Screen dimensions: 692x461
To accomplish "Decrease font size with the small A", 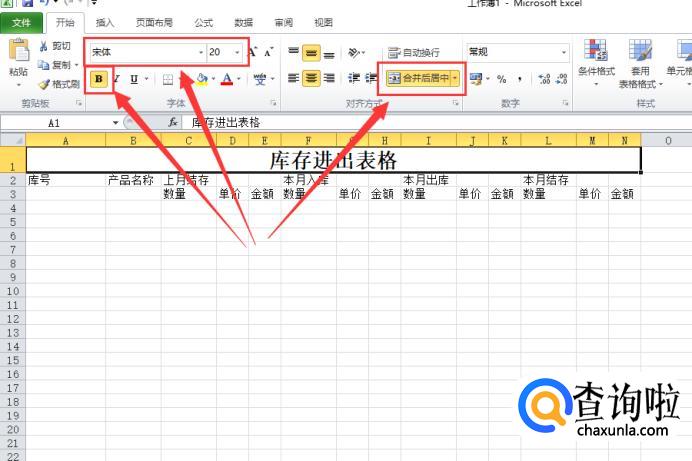I will pyautogui.click(x=269, y=52).
